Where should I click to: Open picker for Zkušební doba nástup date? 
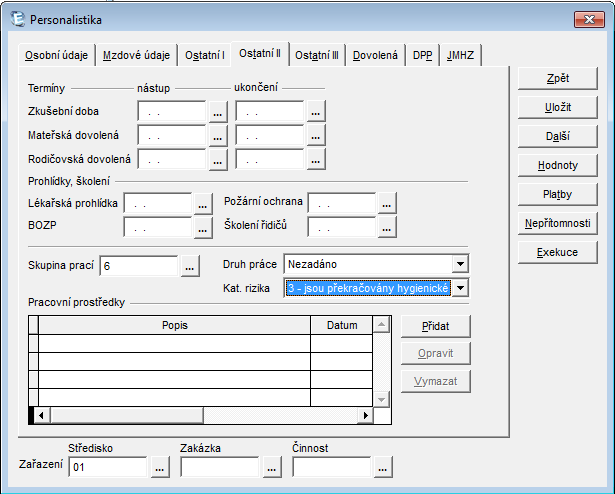click(217, 112)
